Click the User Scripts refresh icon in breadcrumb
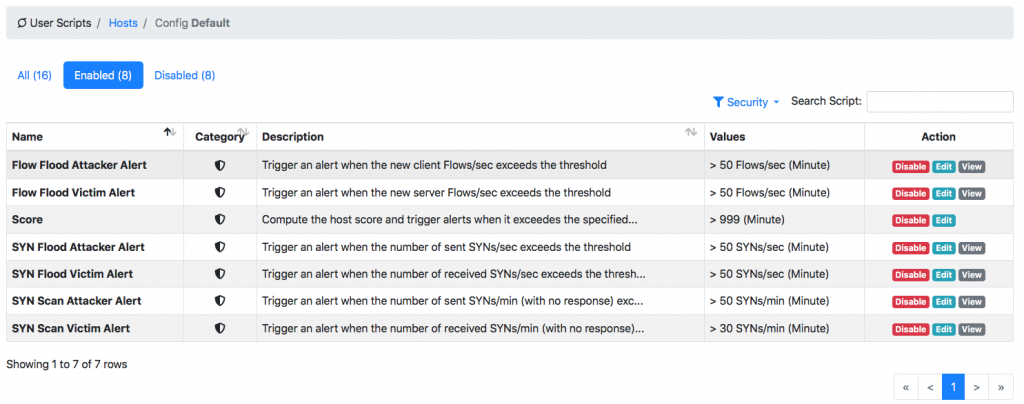Screen dimensions: 1024x404 22,23
